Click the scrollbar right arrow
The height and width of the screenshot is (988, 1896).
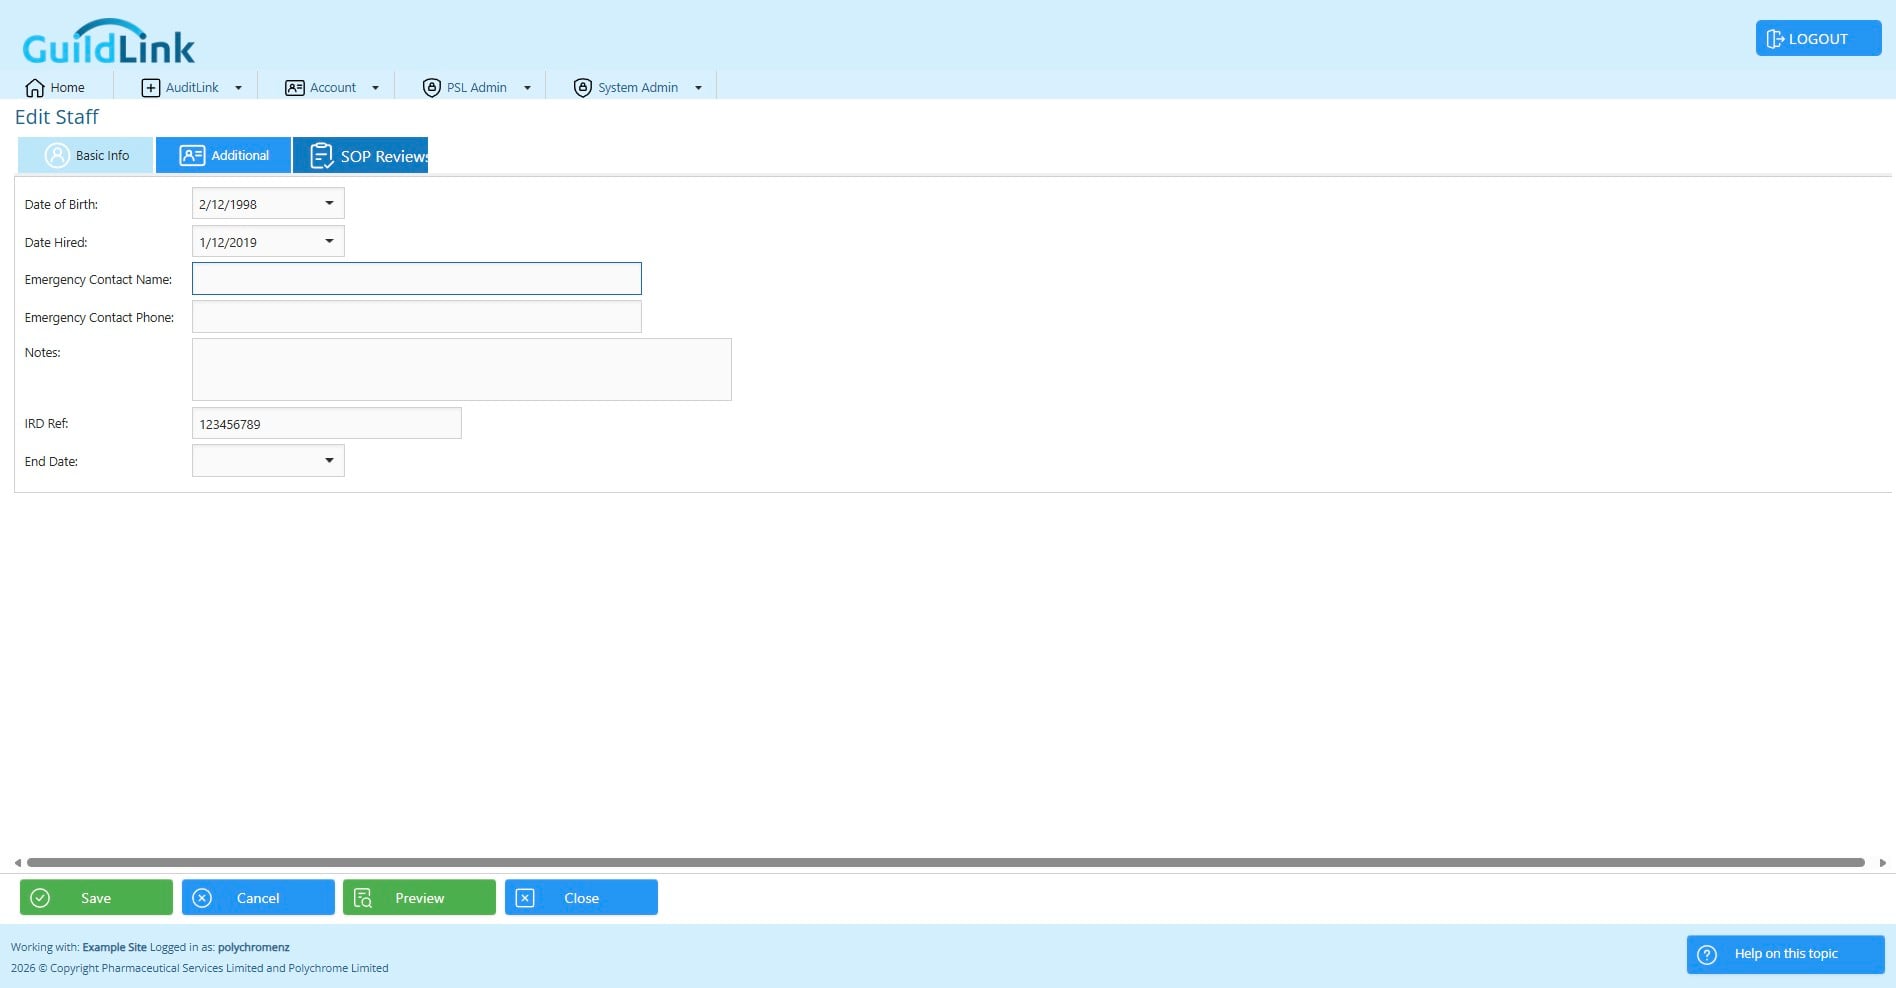tap(1882, 862)
